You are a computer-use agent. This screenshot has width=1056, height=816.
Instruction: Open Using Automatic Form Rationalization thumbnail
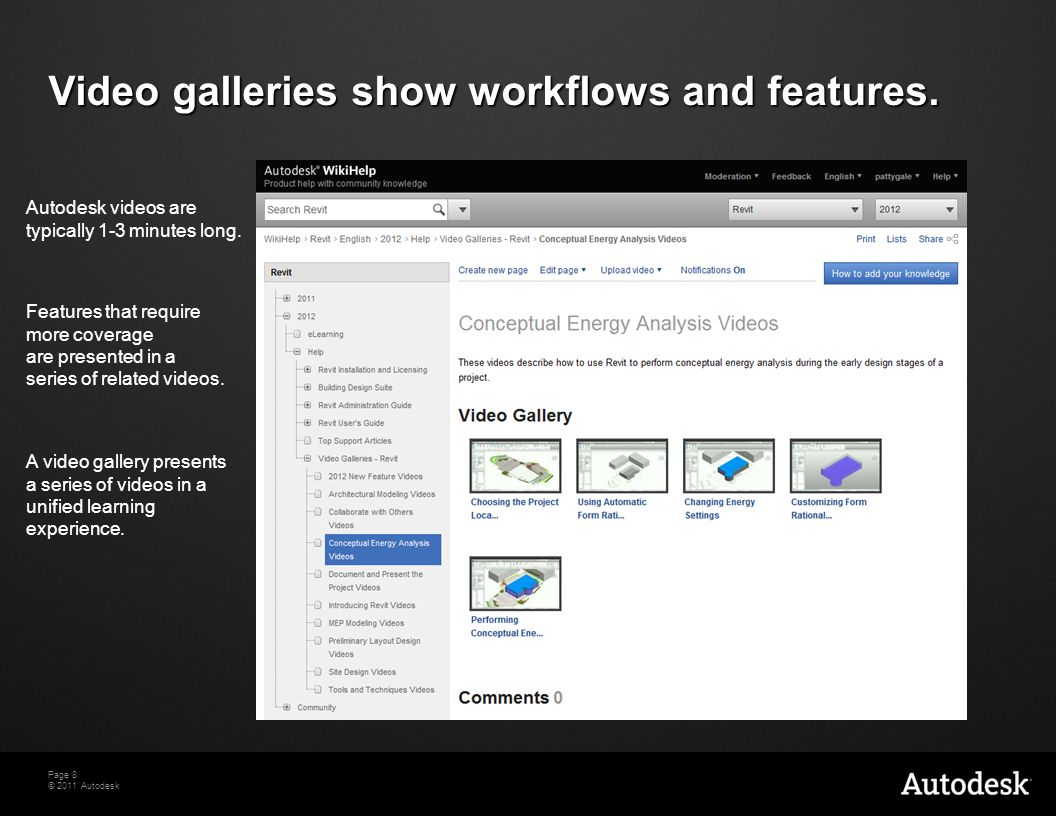tap(622, 465)
